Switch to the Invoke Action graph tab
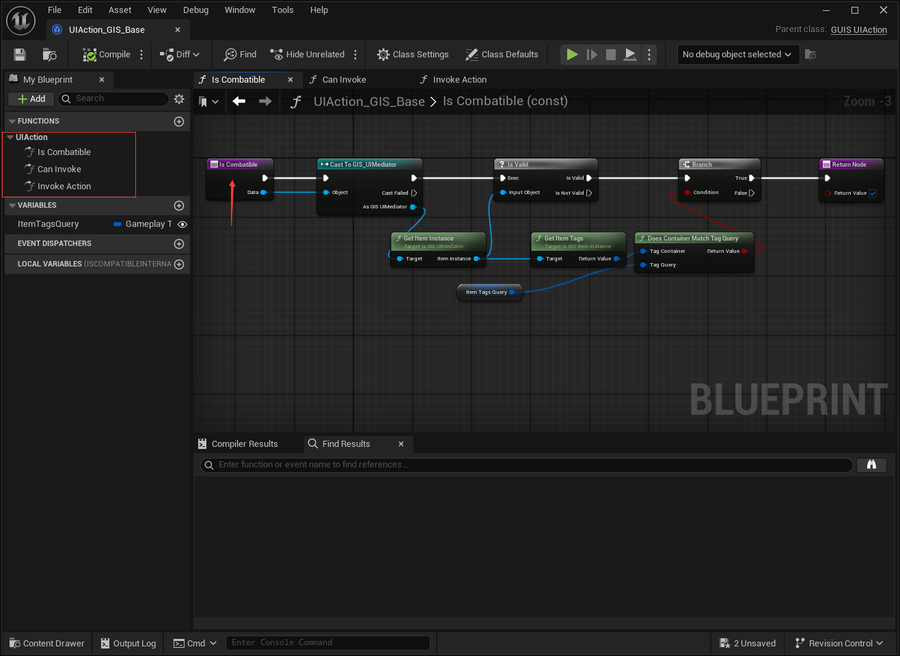The image size is (900, 656). click(x=460, y=80)
